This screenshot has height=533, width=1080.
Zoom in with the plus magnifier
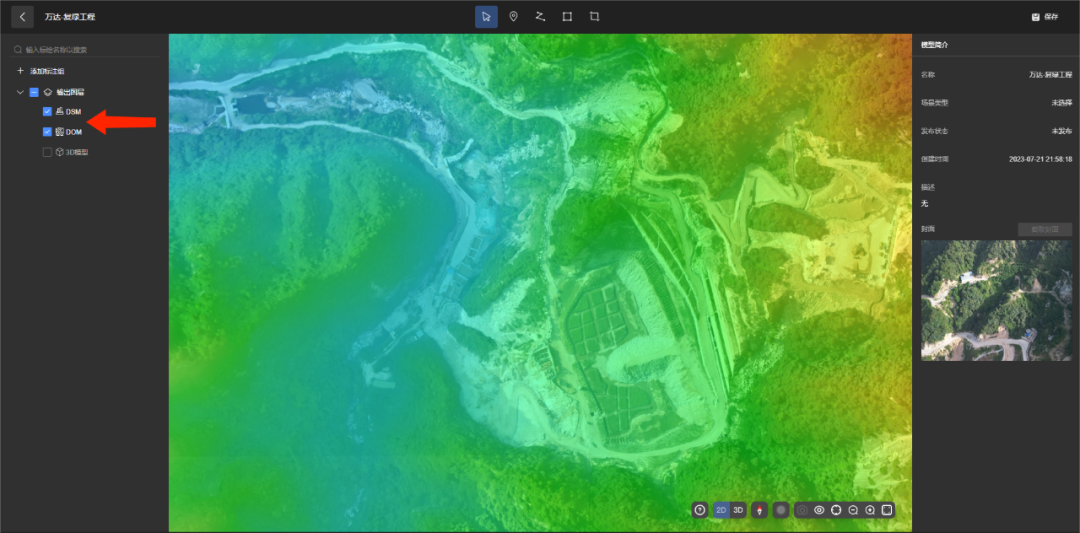point(870,510)
